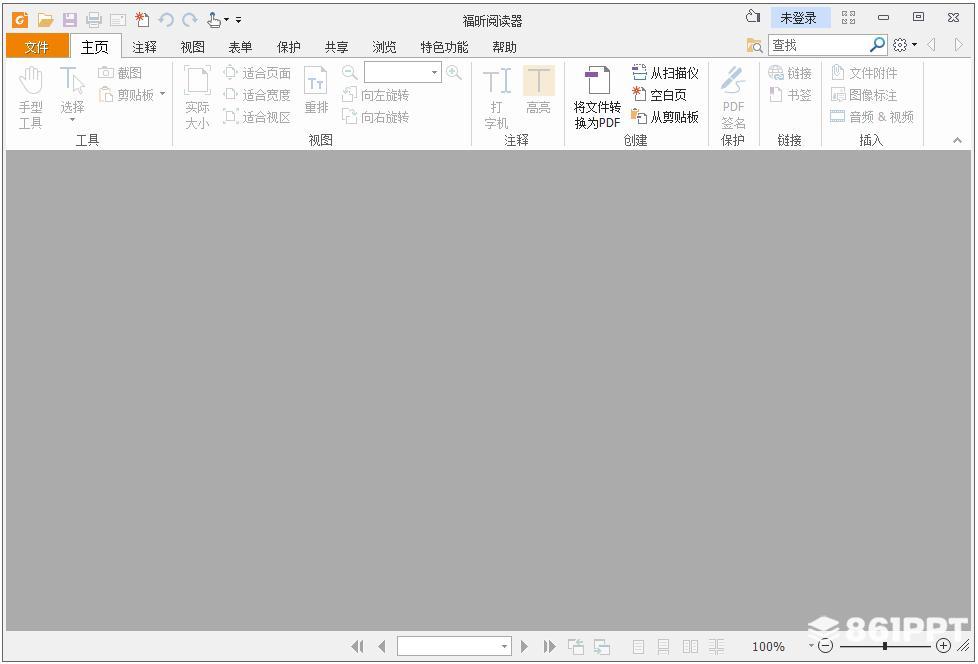The image size is (978, 664).
Task: Click the full screen icon in title bar
Action: pyautogui.click(x=848, y=17)
